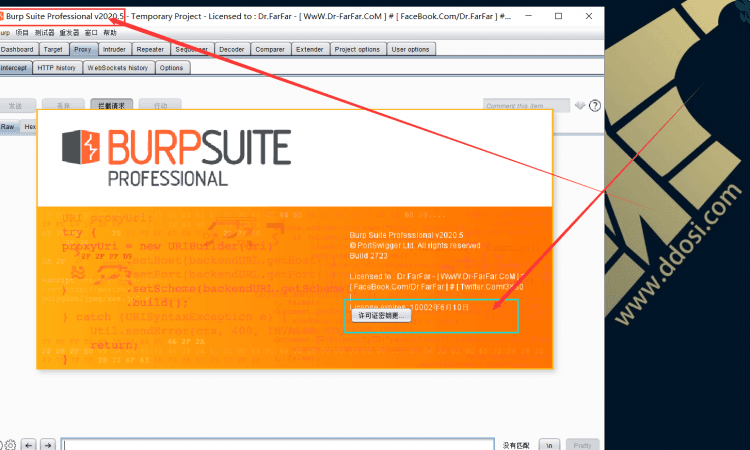Viewport: 750px width, 450px height.
Task: Open the Proxy Options sub-tab
Action: click(172, 68)
